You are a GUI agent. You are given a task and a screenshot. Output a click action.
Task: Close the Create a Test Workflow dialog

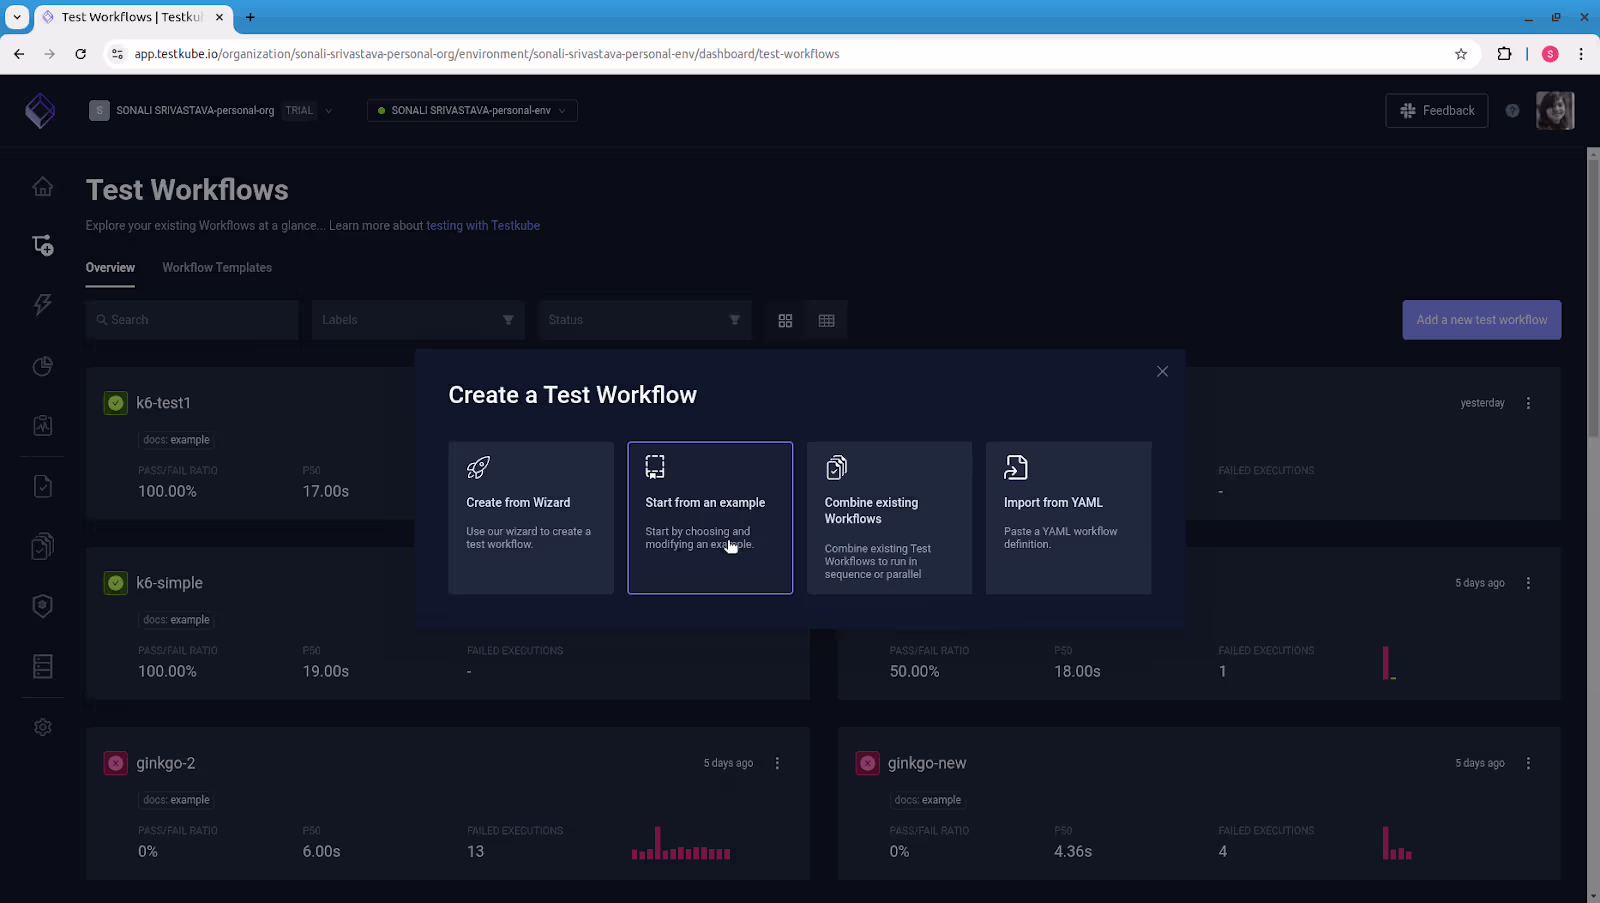(x=1162, y=371)
